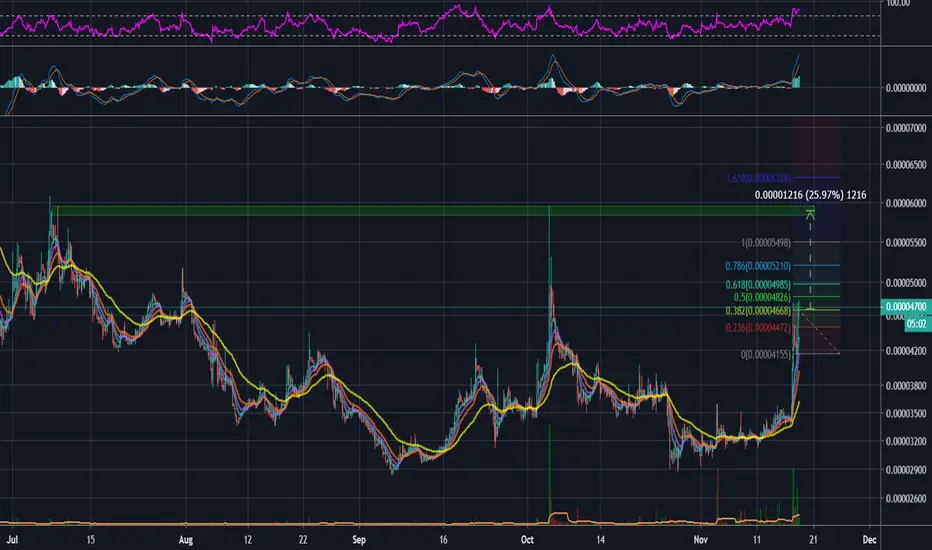Click the Jul label on time axis
This screenshot has height=550, width=932.
pos(12,540)
